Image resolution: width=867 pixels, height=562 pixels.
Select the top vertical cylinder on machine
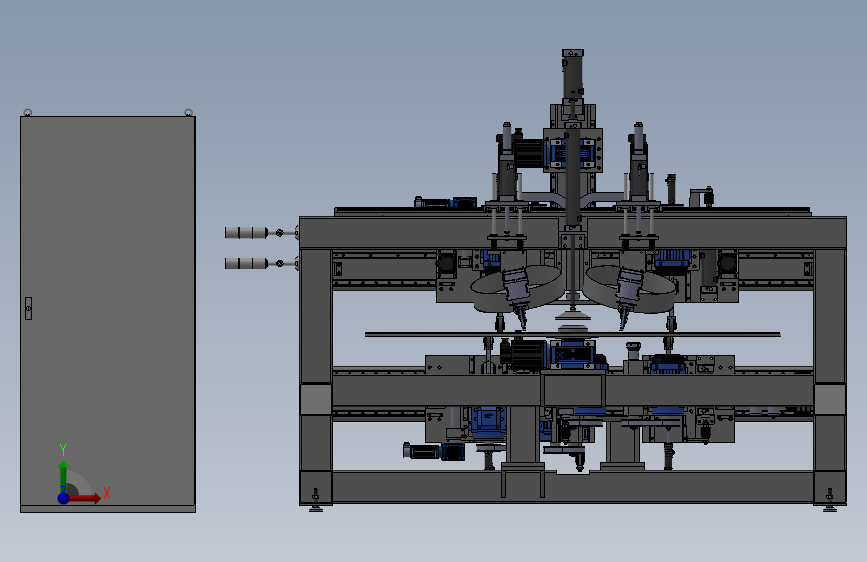click(573, 75)
